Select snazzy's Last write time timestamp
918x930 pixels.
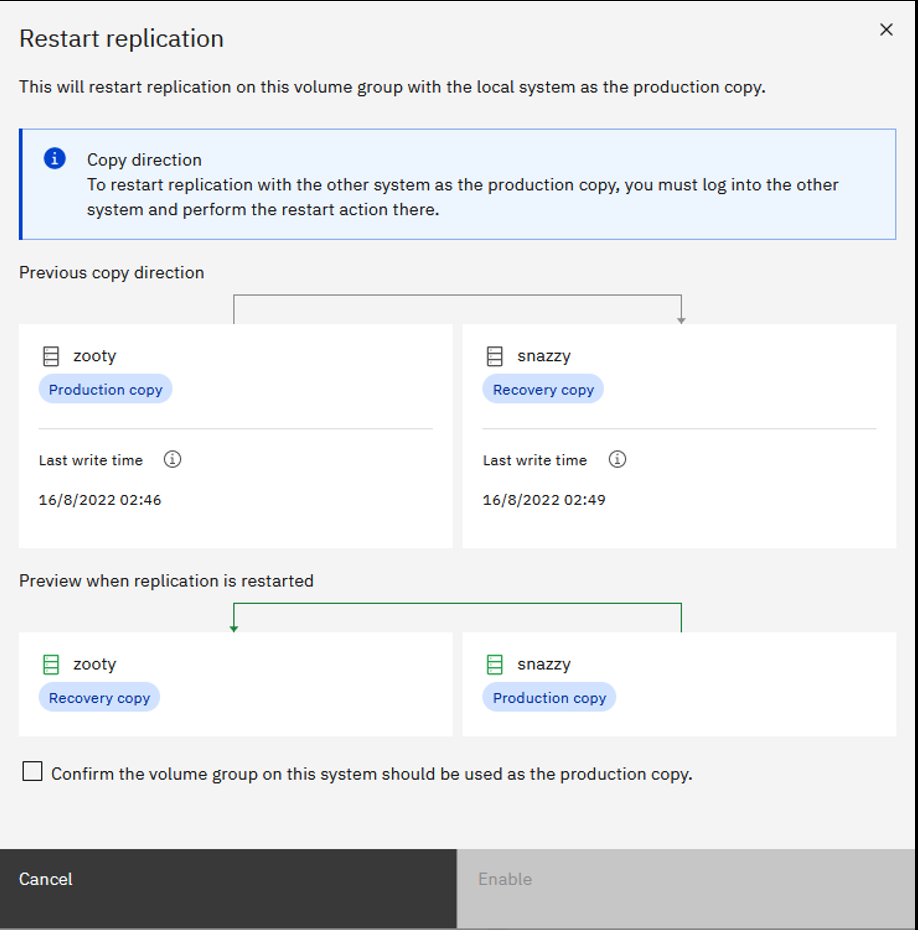[x=544, y=499]
